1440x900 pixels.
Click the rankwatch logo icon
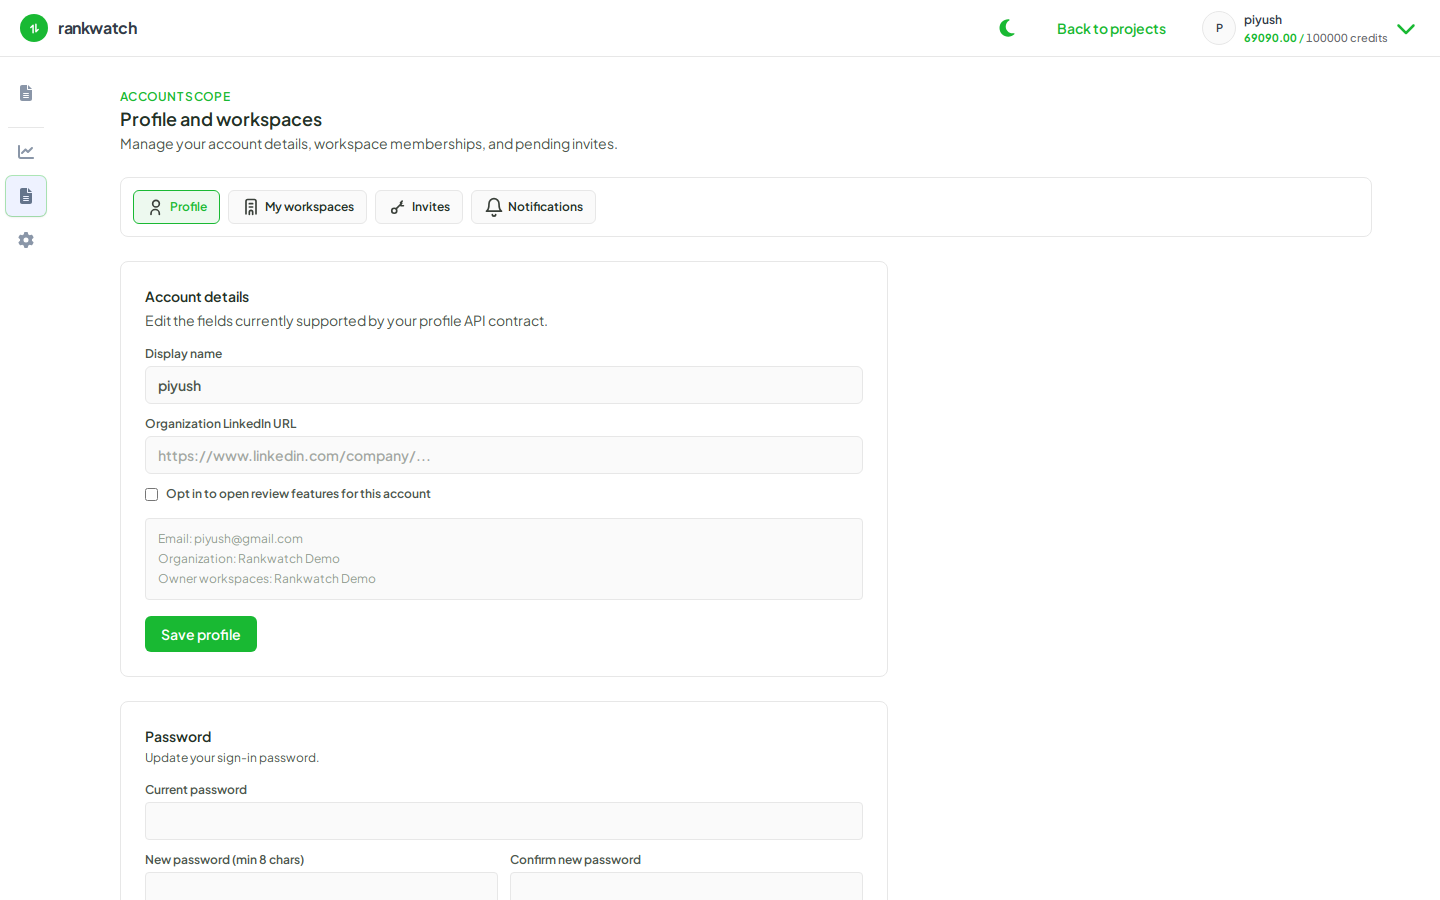click(34, 28)
